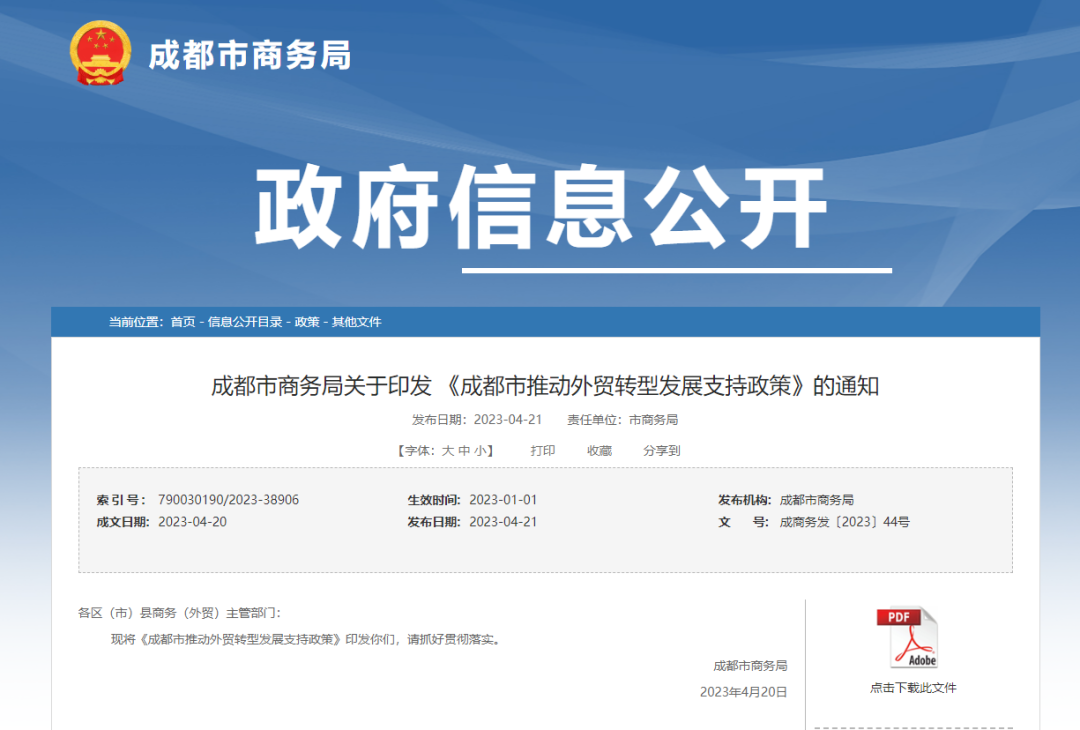The width and height of the screenshot is (1080, 730).
Task: Go to 首页 in the breadcrumb
Action: pos(183,322)
